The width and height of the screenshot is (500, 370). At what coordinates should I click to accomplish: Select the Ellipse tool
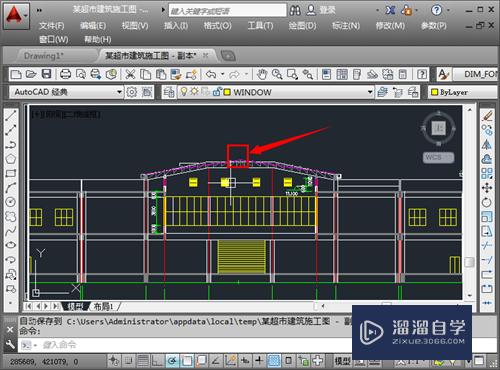coord(11,245)
